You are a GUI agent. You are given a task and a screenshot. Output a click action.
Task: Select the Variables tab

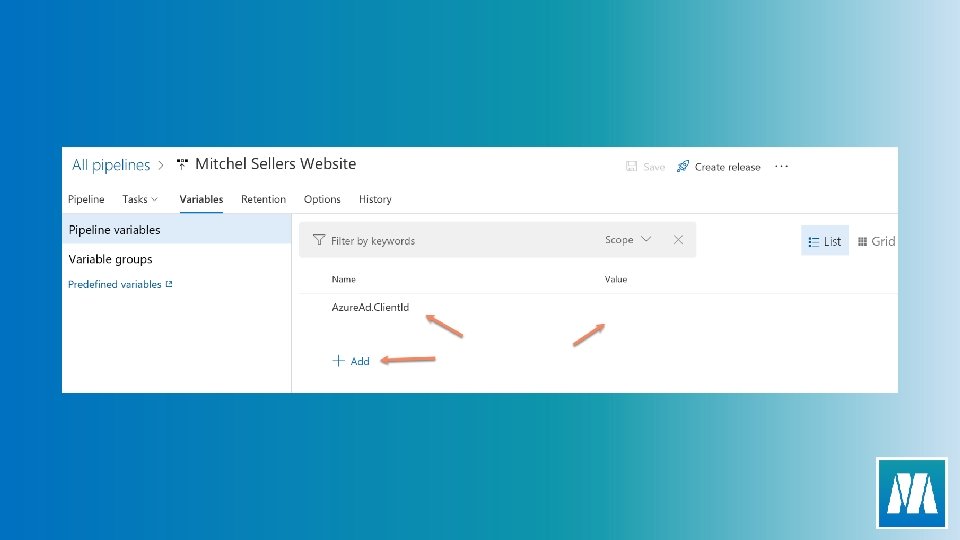point(201,199)
